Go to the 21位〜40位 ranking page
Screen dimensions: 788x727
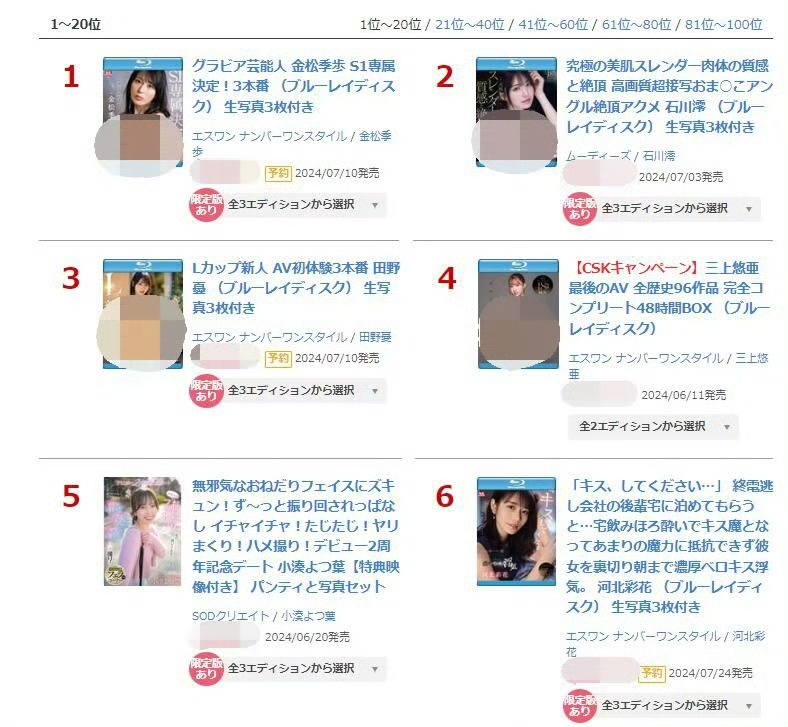(470, 24)
